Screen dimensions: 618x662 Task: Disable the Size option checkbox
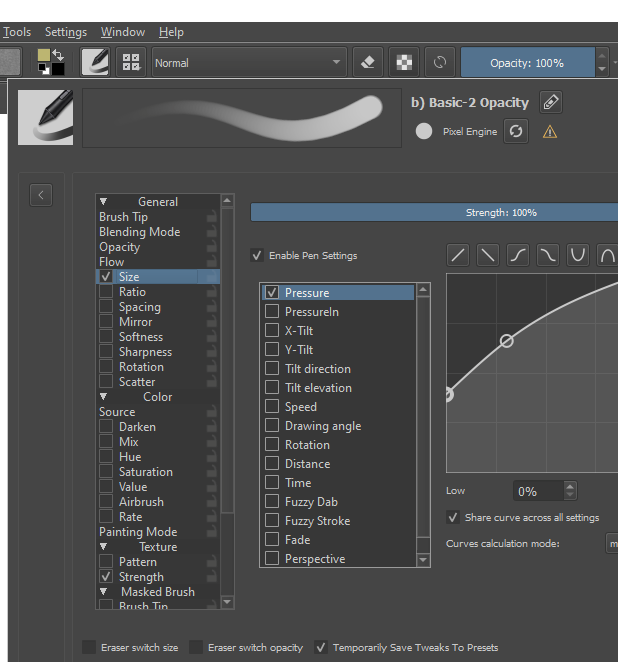click(x=106, y=277)
